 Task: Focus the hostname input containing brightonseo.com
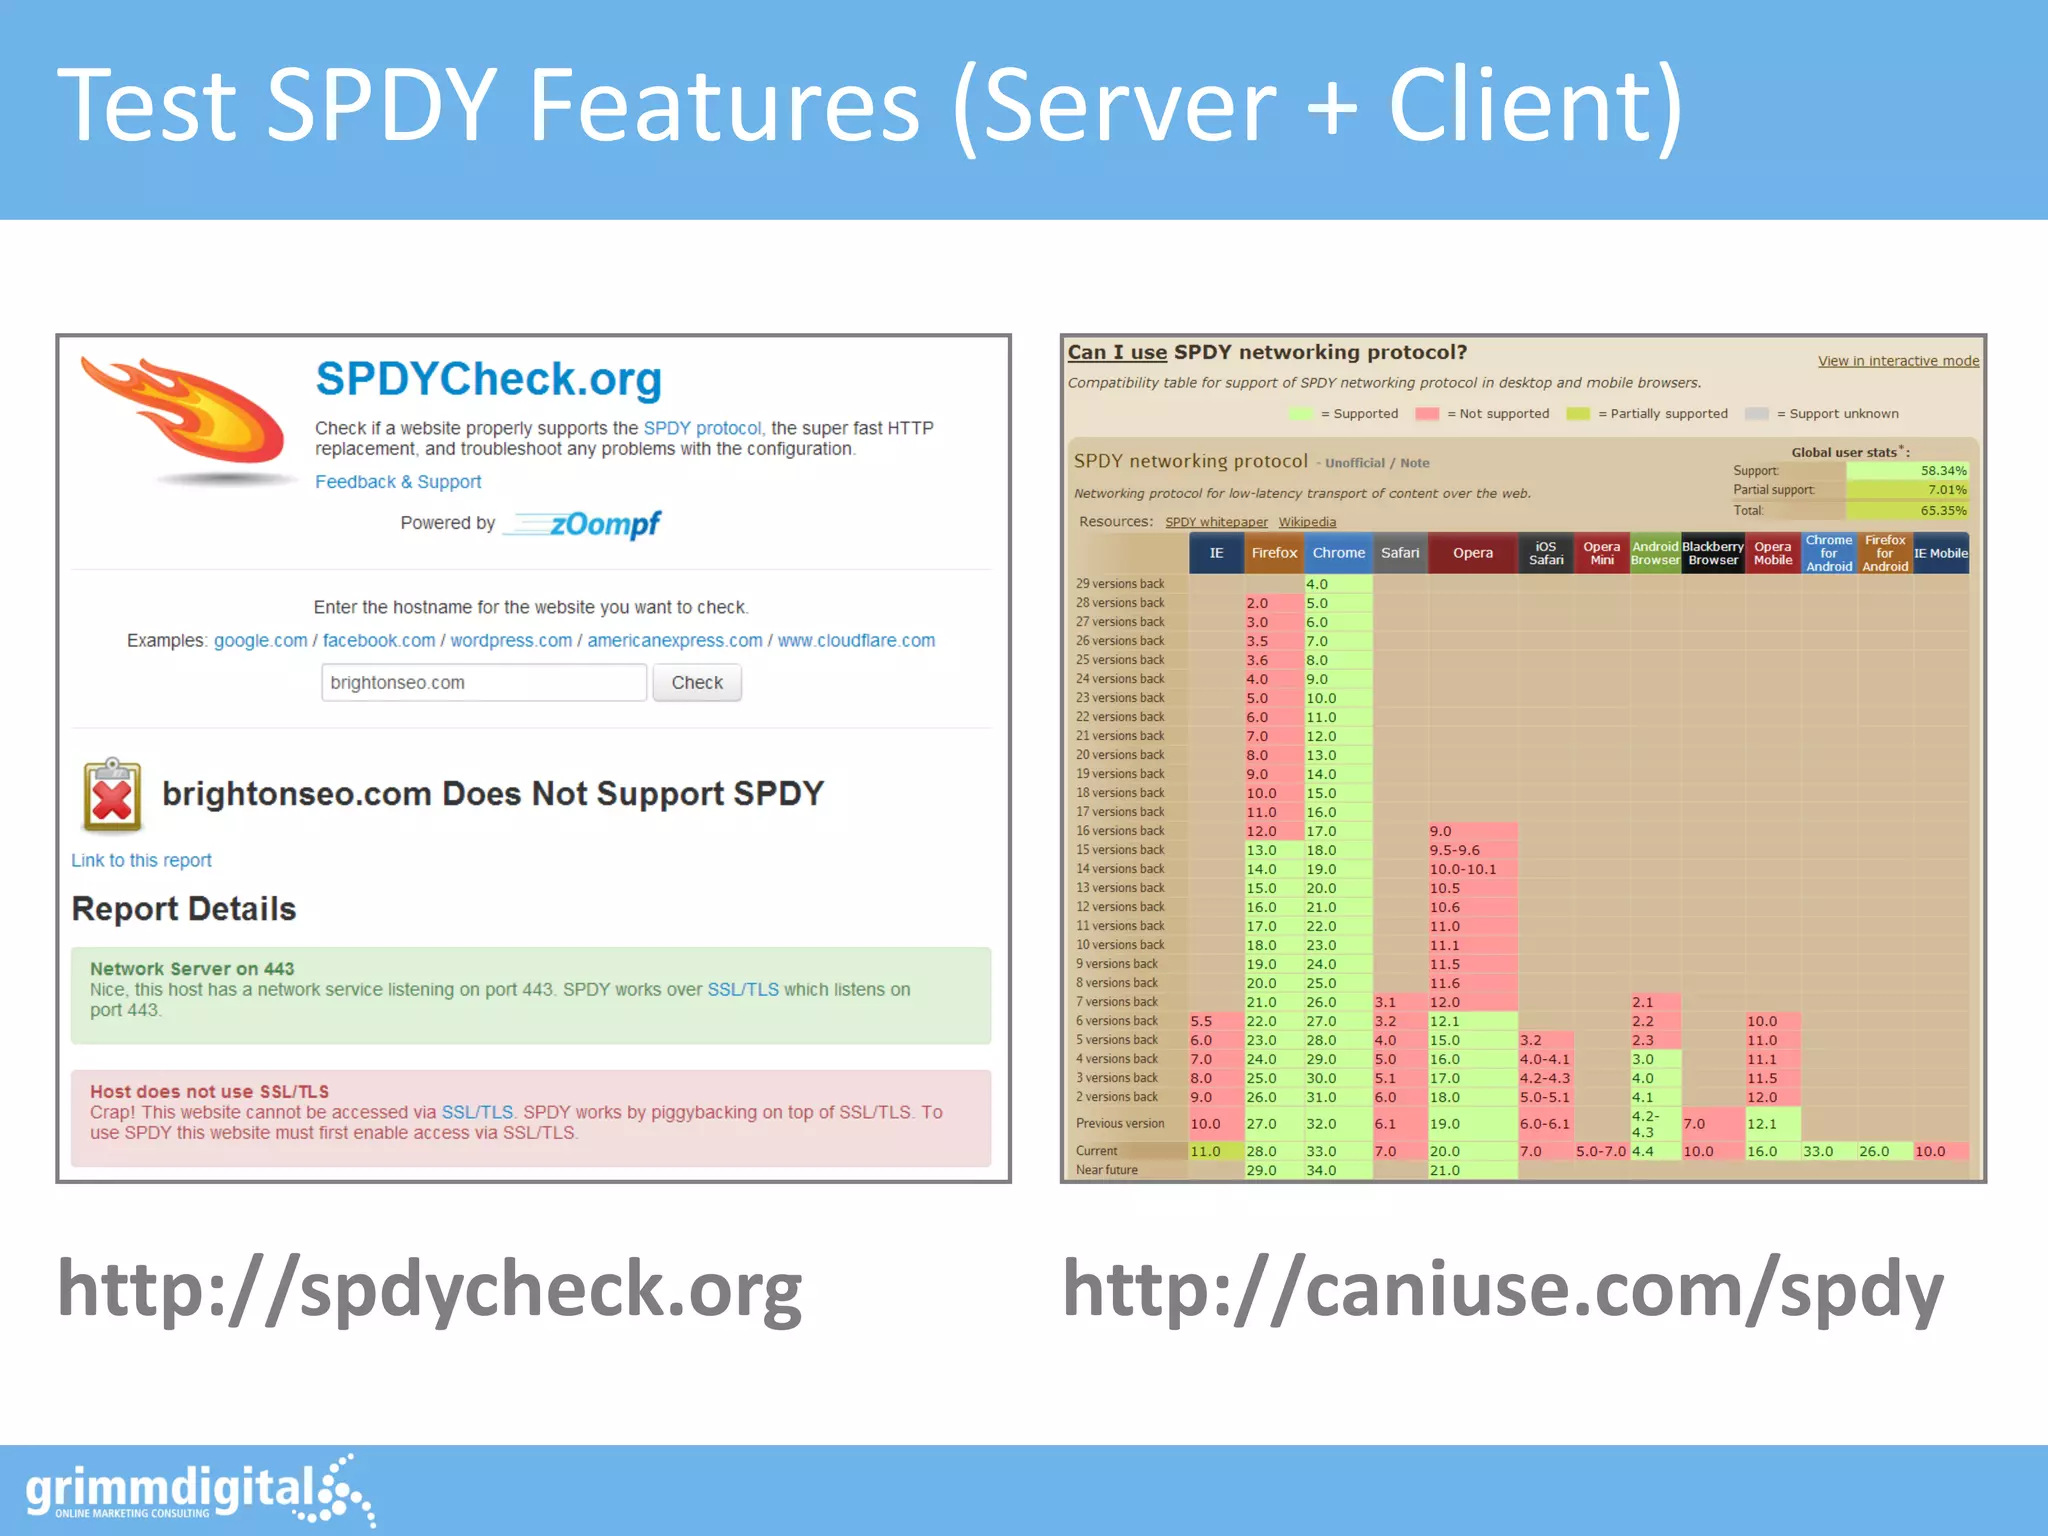pyautogui.click(x=484, y=683)
